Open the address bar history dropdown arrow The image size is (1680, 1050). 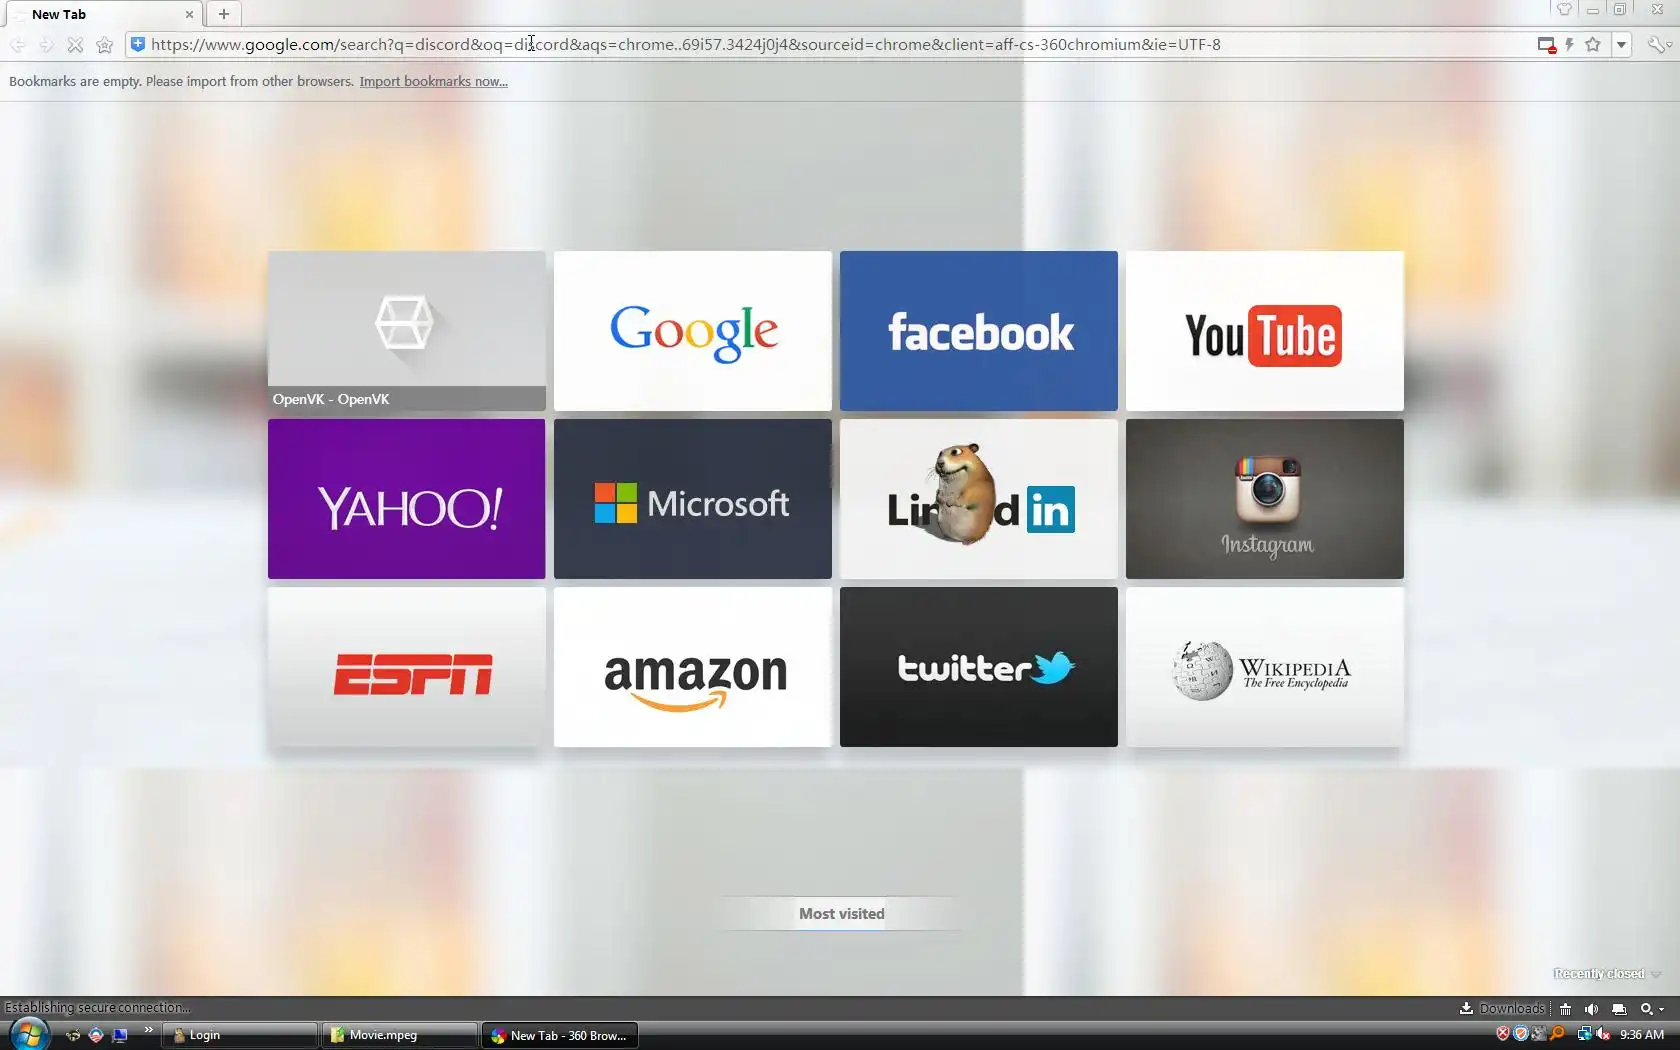click(1622, 44)
